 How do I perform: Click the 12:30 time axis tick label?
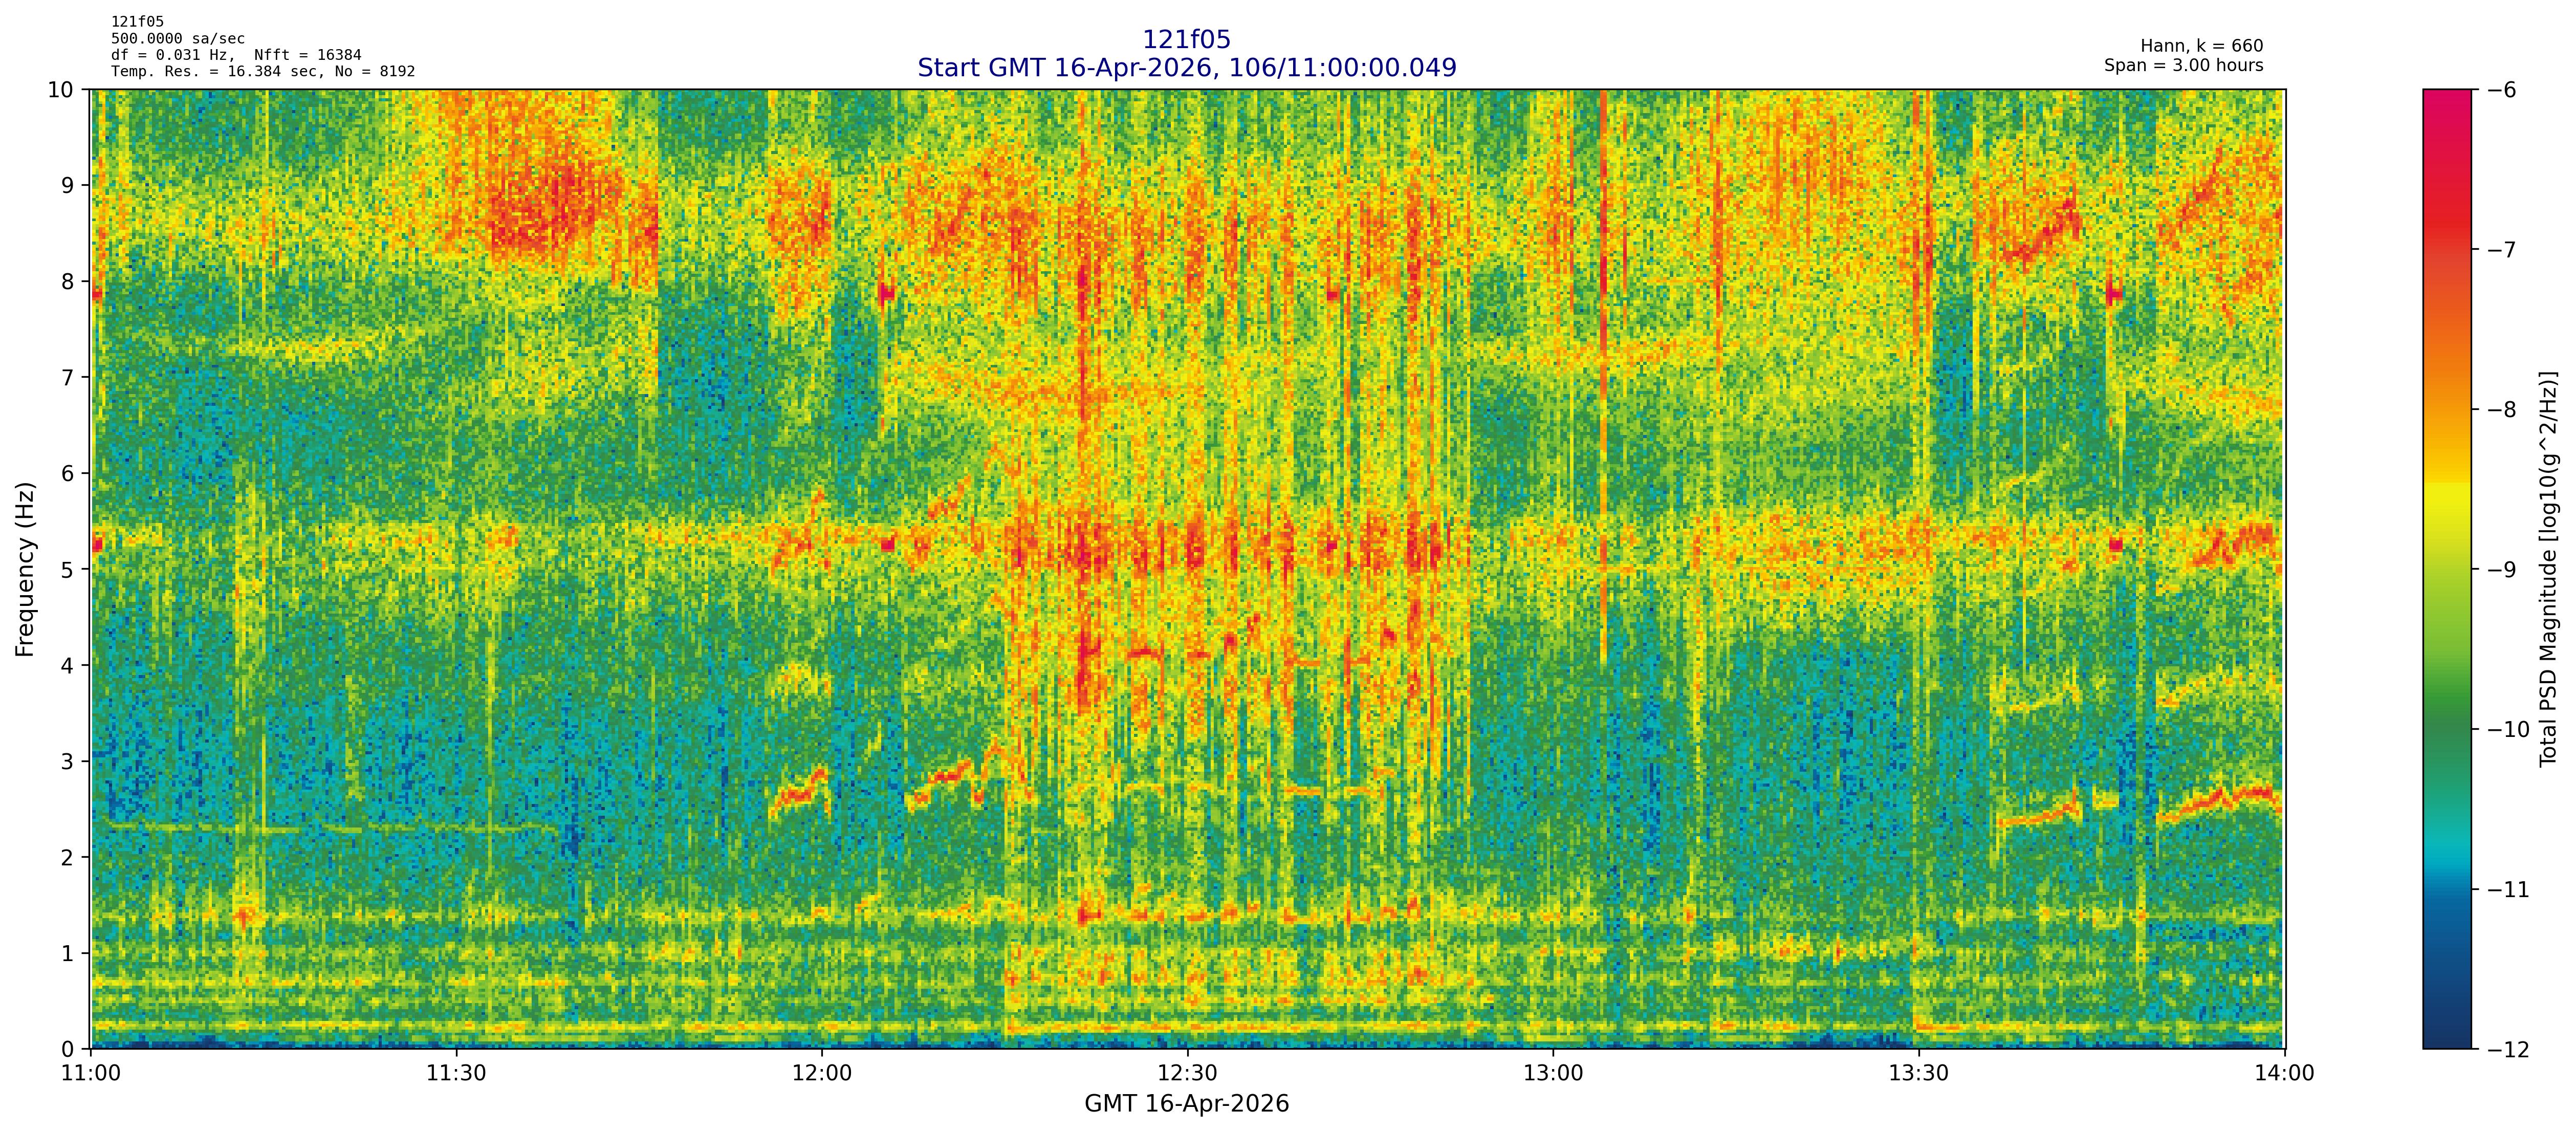1187,1073
